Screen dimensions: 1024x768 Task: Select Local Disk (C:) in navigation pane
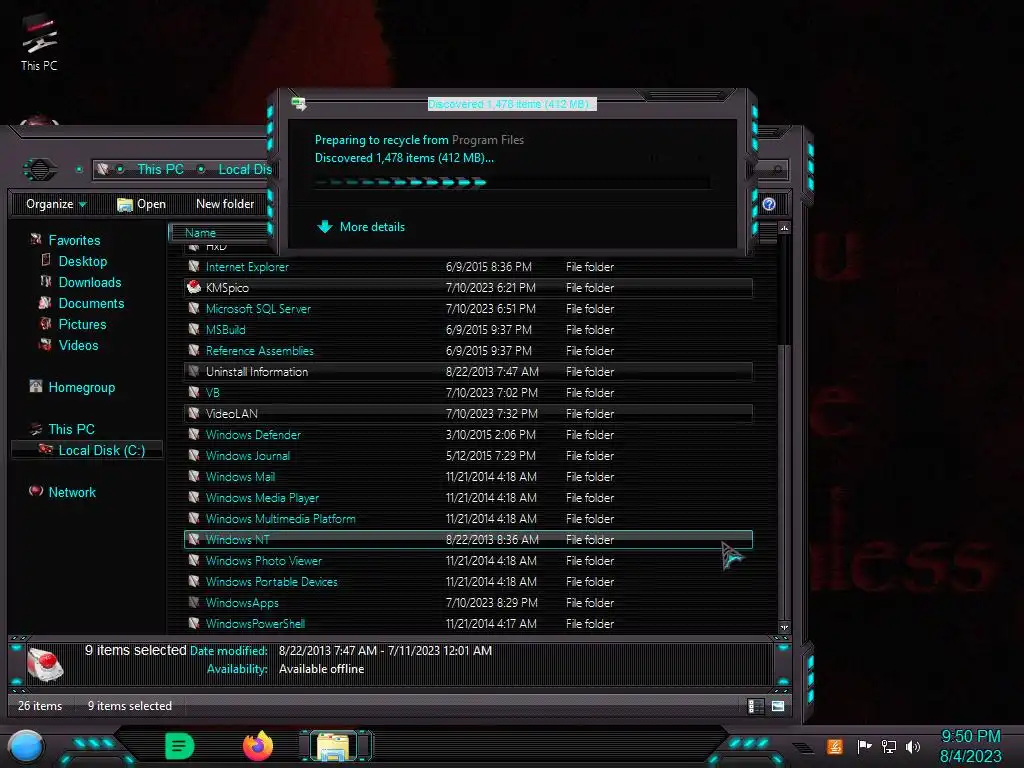[102, 450]
